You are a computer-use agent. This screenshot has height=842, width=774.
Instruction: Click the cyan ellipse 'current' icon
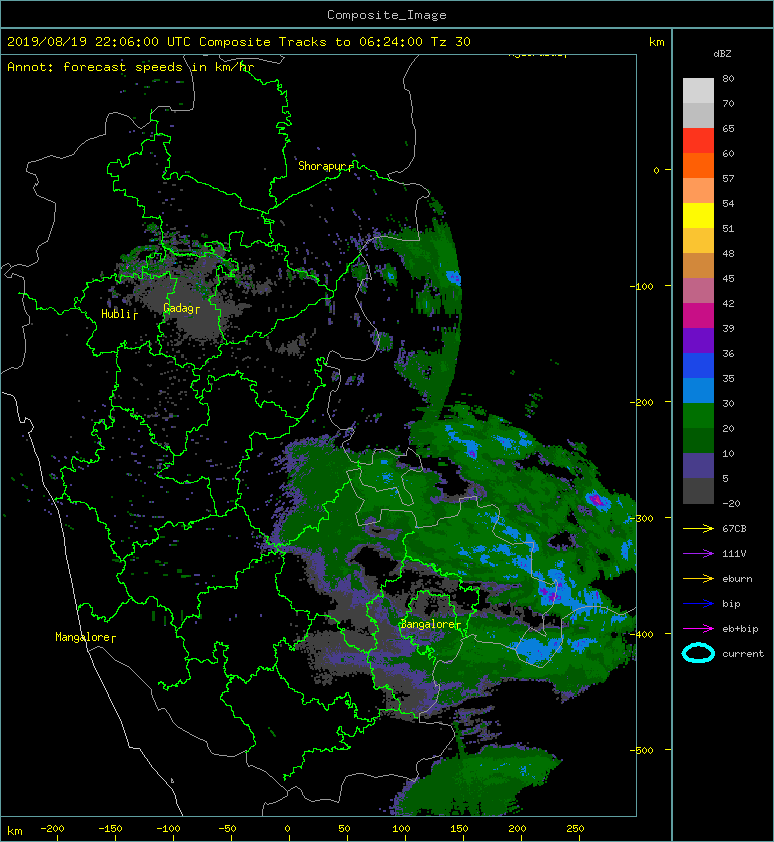click(x=698, y=653)
